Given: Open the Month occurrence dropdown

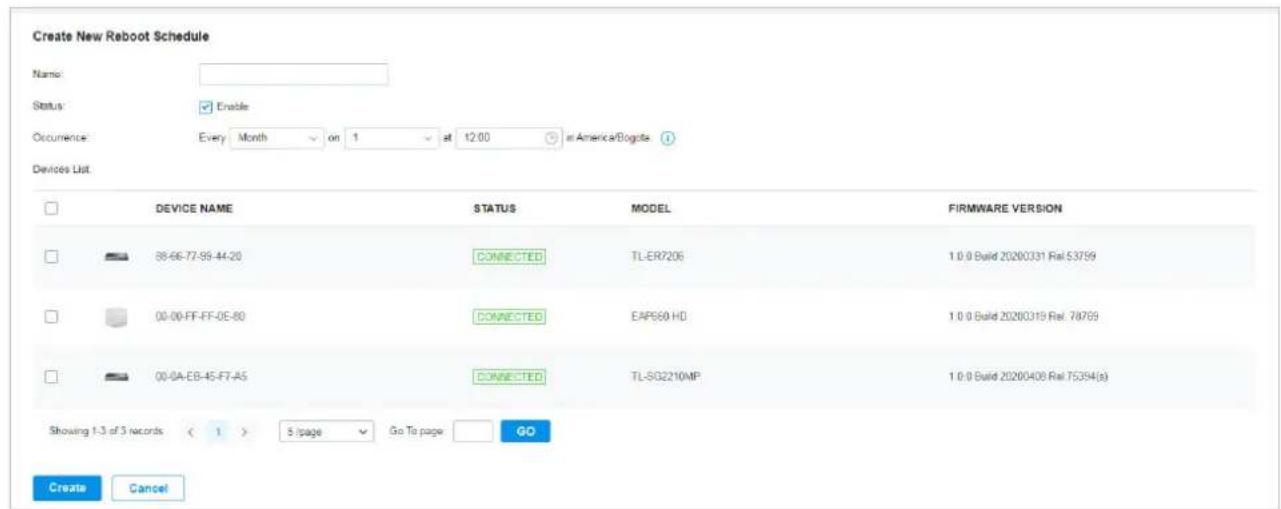Looking at the screenshot, I should pyautogui.click(x=278, y=137).
